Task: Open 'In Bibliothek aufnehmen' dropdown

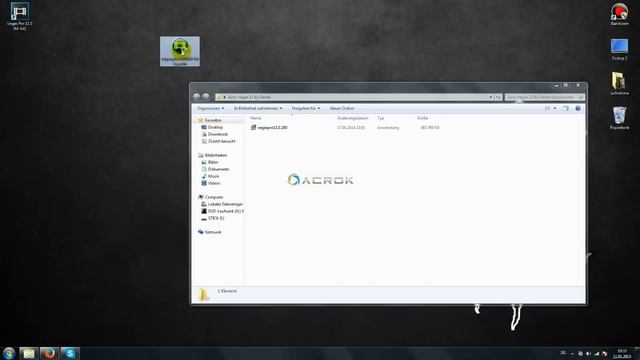Action: [258, 109]
